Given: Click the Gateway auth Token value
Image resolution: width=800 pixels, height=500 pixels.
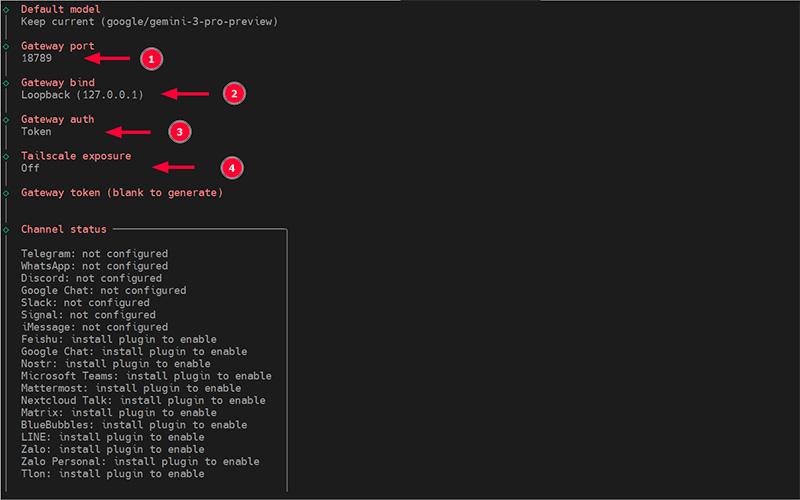Looking at the screenshot, I should tap(36, 132).
